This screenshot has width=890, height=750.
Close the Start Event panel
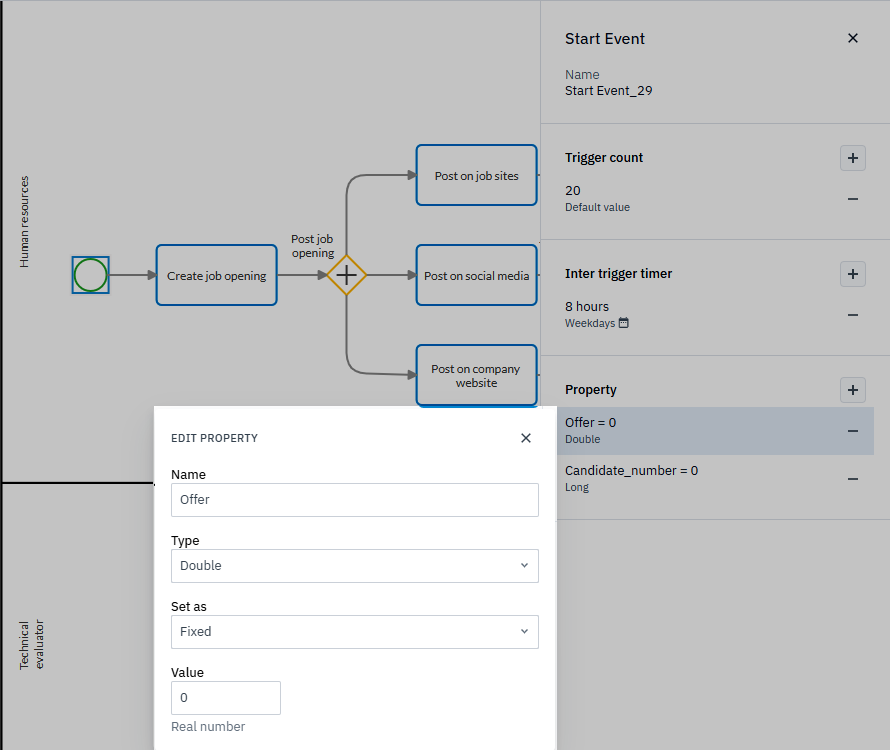tap(852, 39)
